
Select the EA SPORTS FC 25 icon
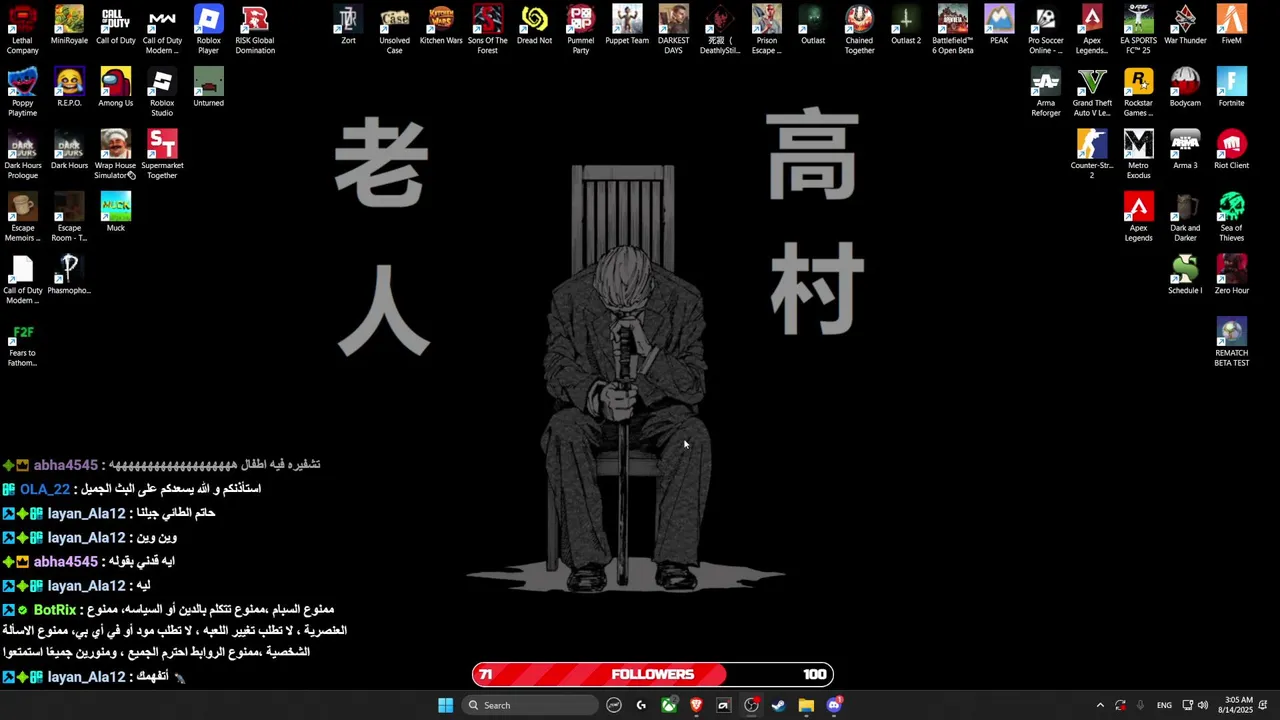tap(1138, 30)
